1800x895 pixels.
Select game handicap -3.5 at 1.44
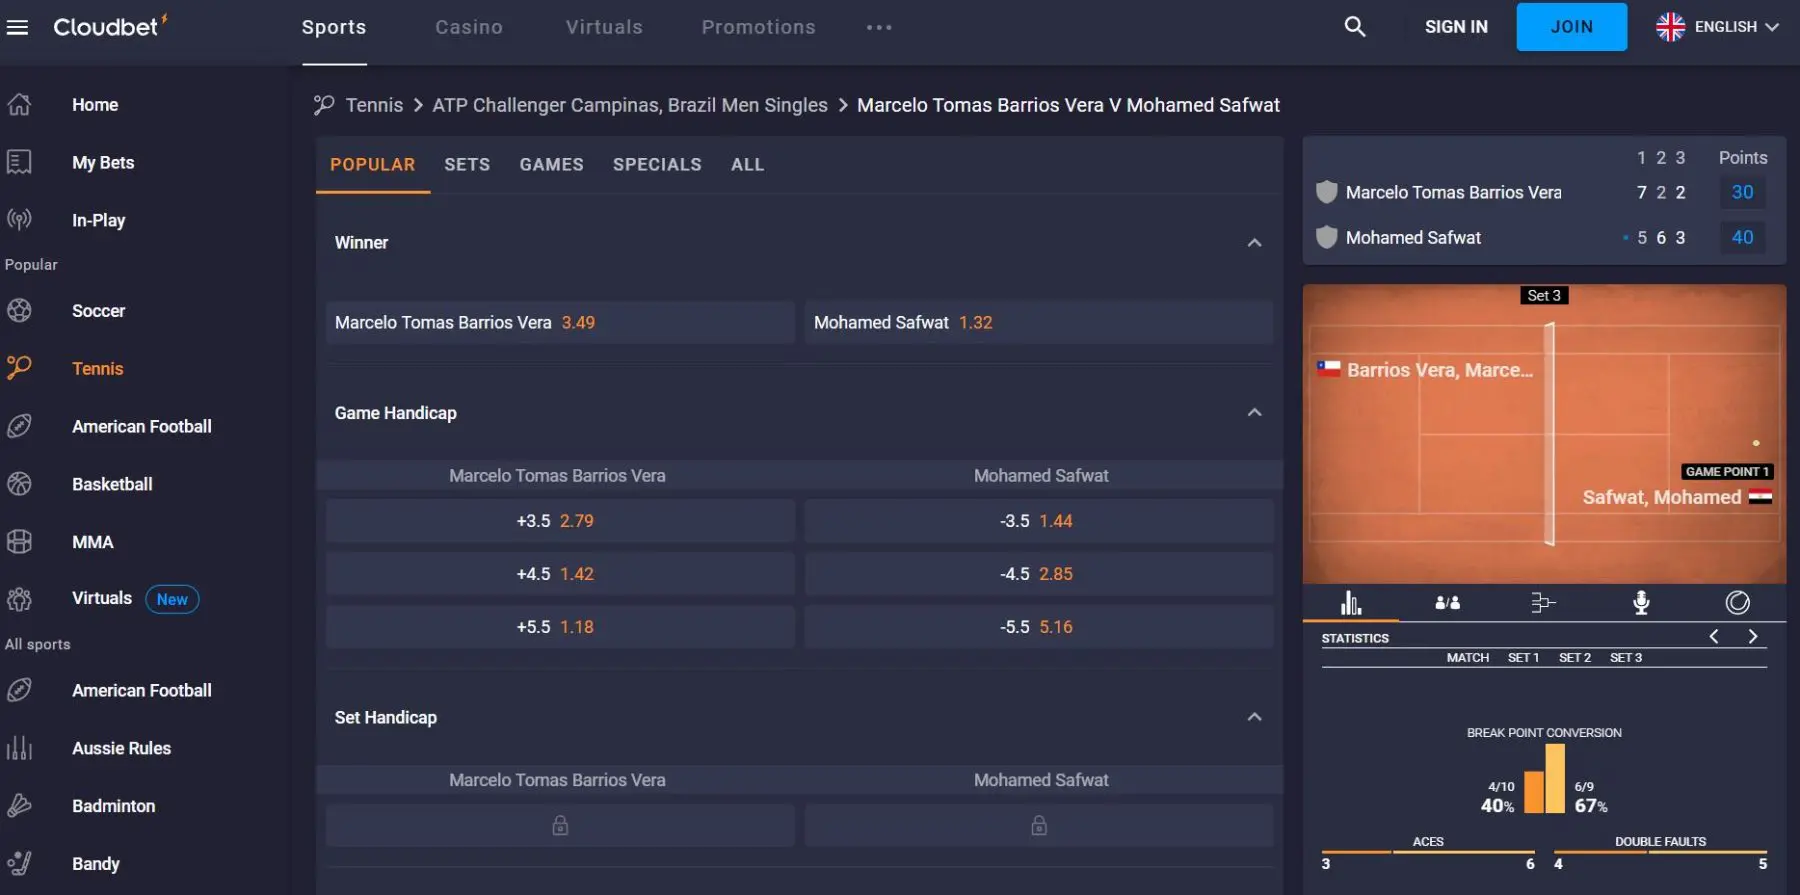pos(1039,521)
